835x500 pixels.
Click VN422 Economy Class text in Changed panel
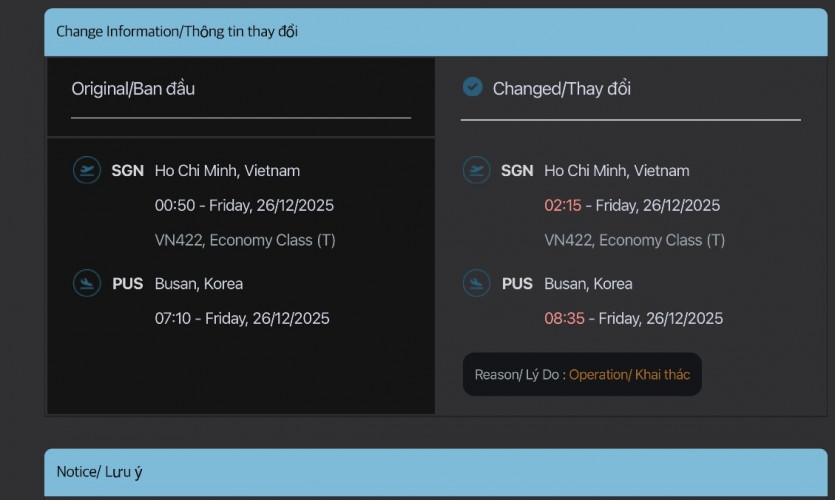tap(634, 240)
